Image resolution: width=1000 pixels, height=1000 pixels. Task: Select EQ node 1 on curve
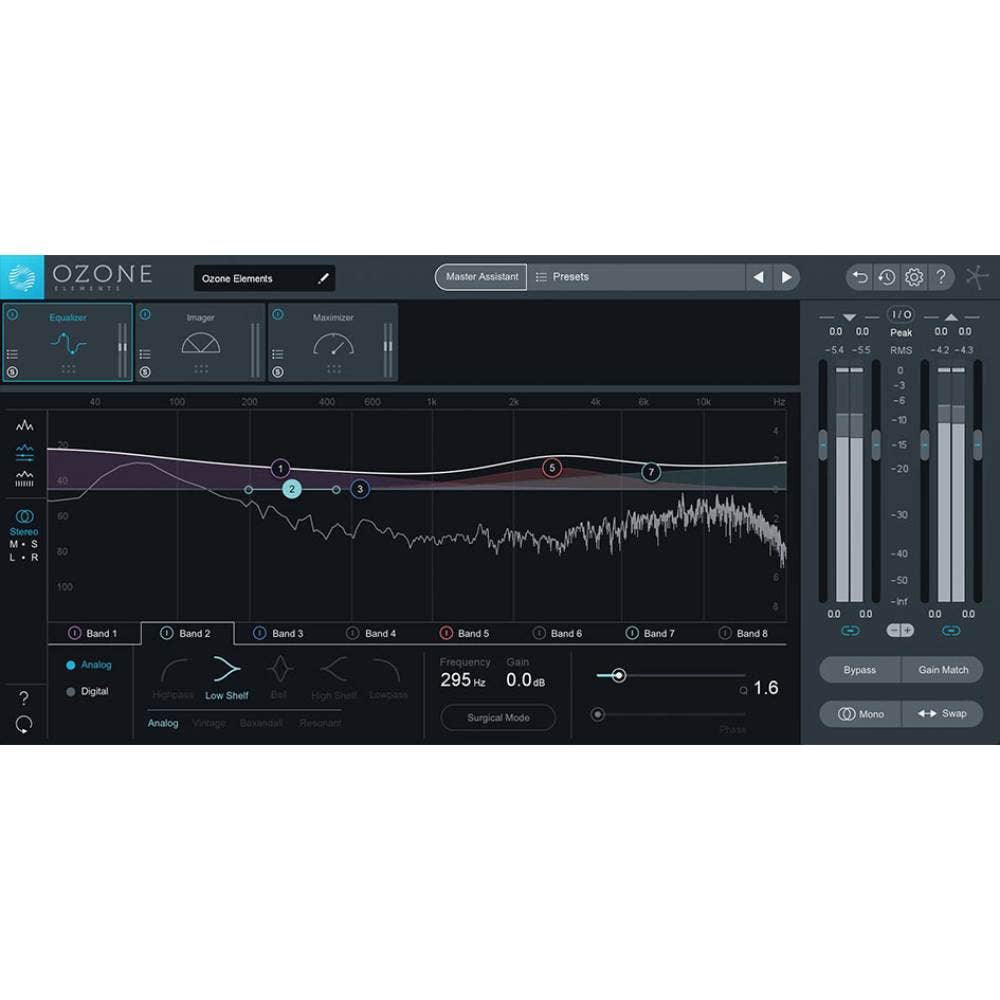tap(280, 469)
